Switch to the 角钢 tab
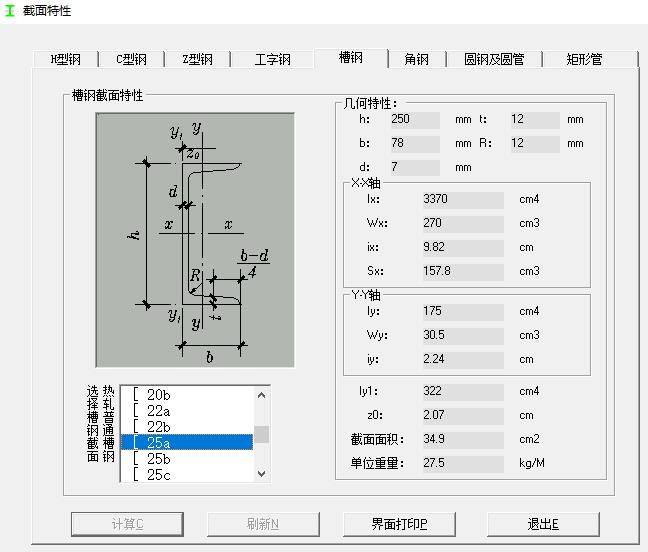 417,59
